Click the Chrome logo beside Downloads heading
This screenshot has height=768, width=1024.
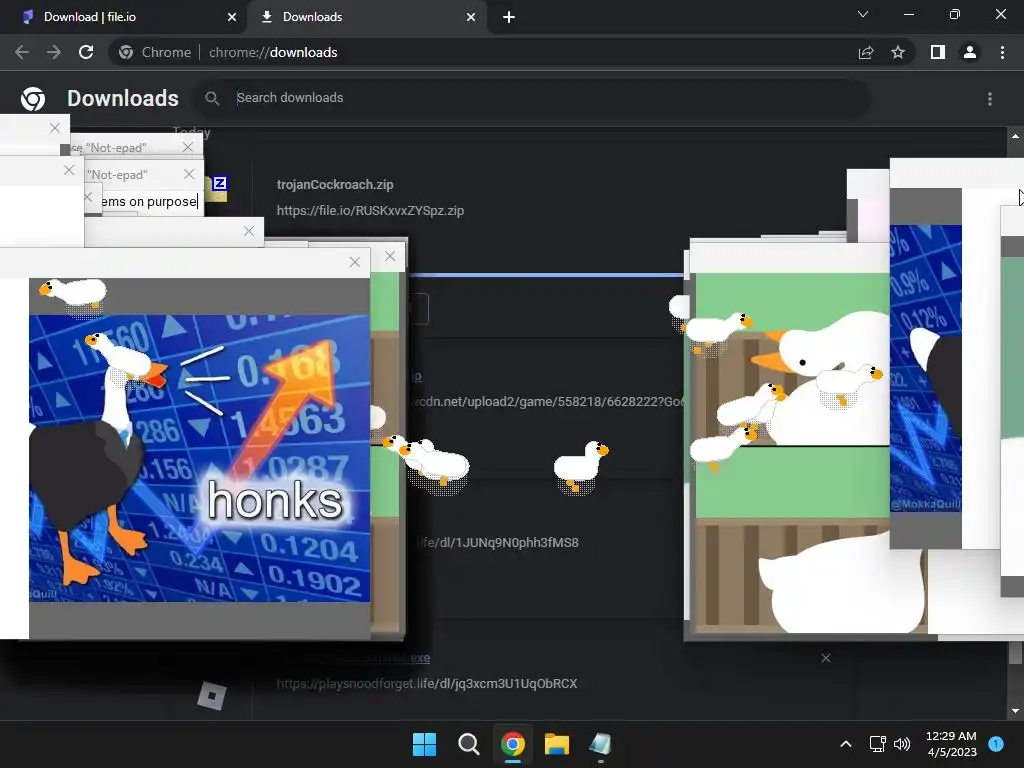tap(33, 99)
